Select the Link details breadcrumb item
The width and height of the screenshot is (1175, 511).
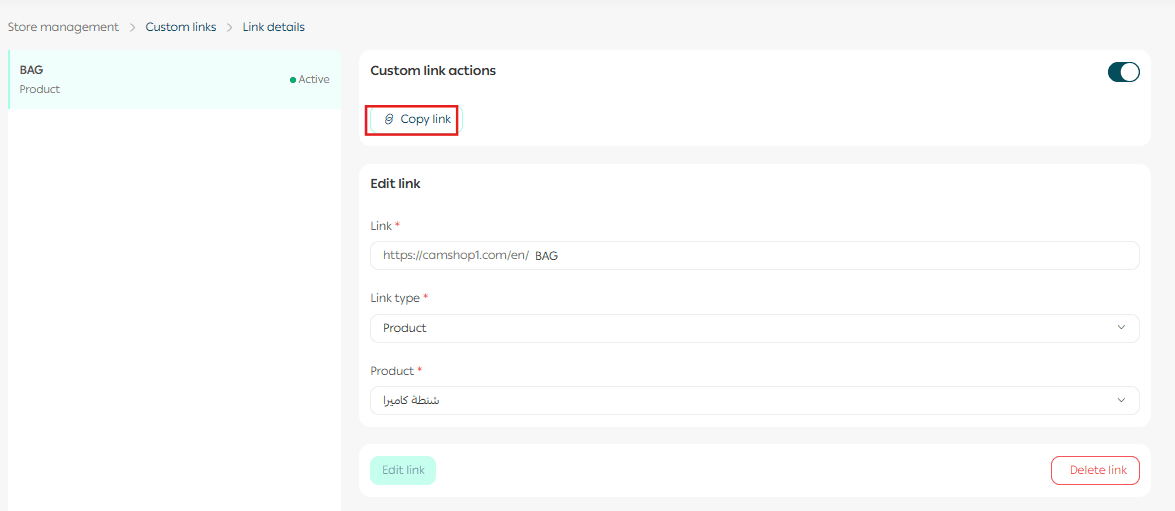click(x=273, y=27)
